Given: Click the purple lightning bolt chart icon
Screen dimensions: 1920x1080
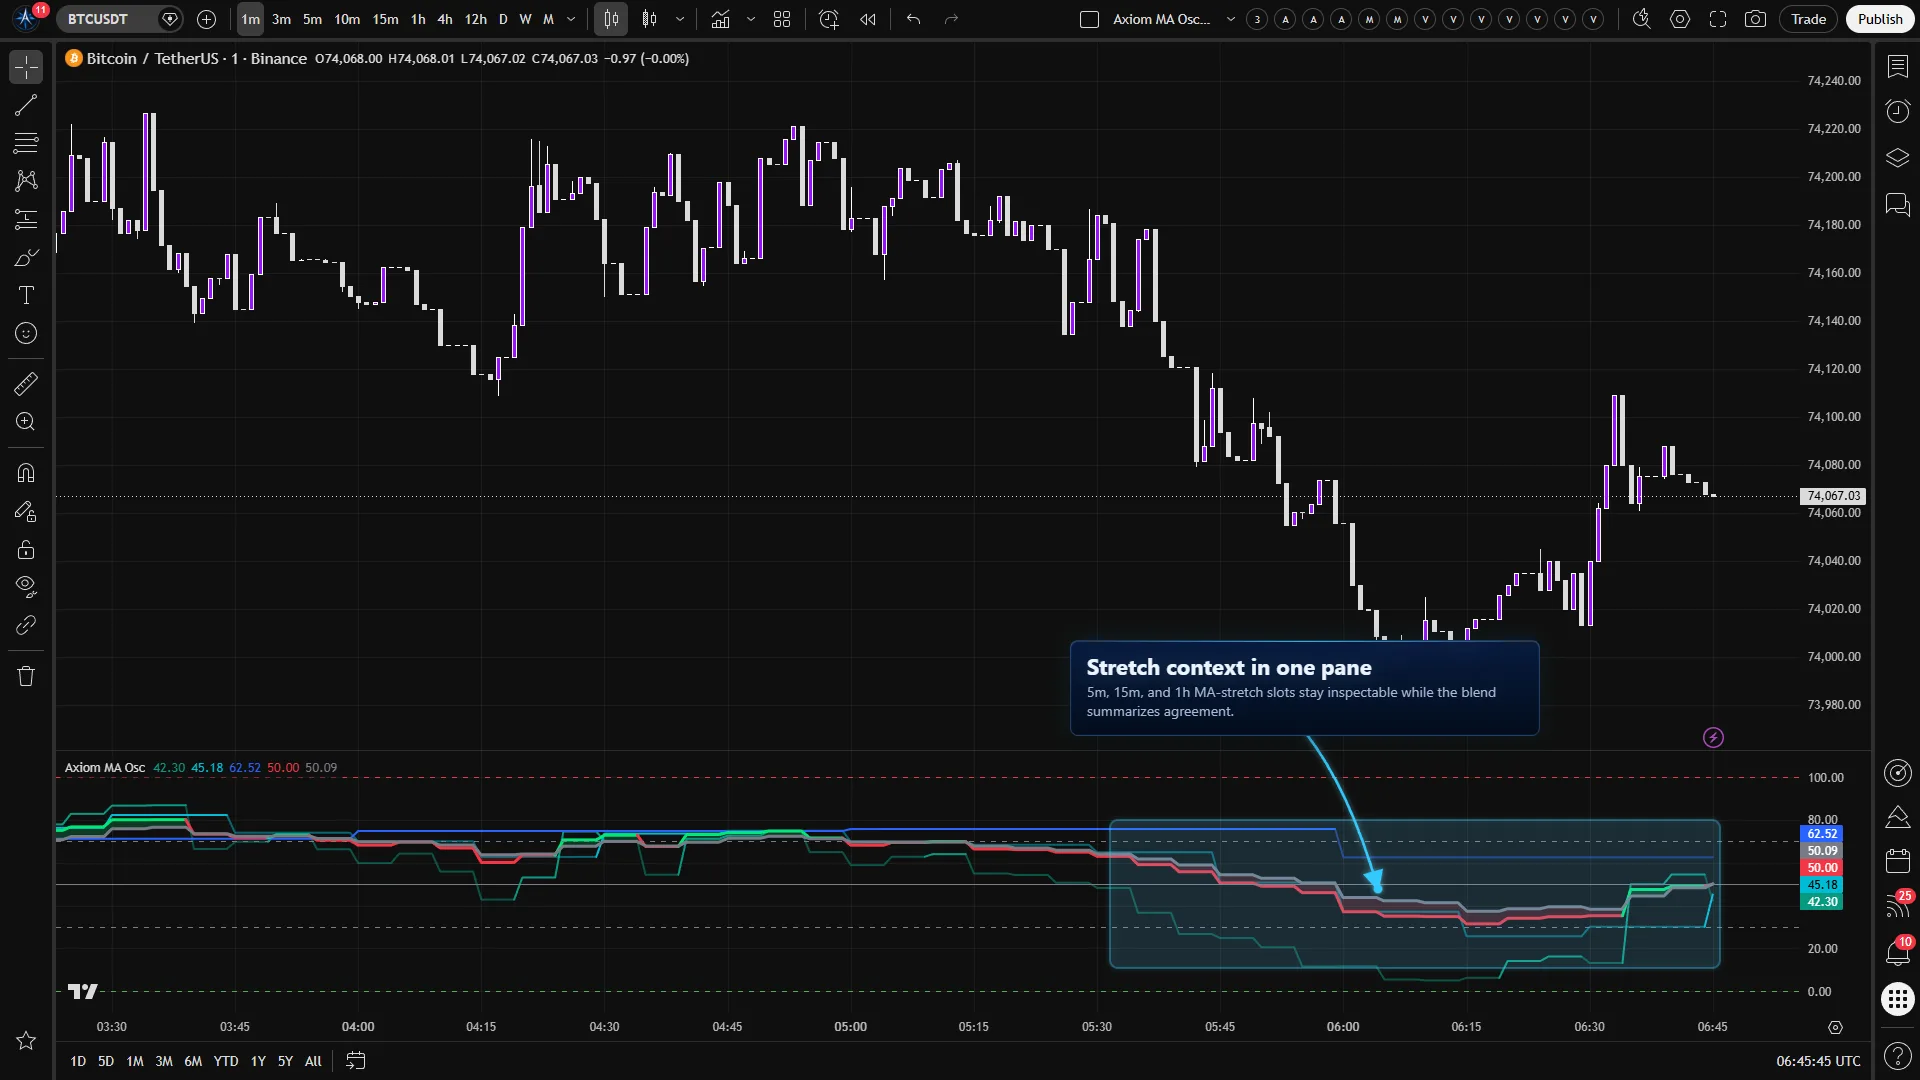Looking at the screenshot, I should pos(1713,738).
